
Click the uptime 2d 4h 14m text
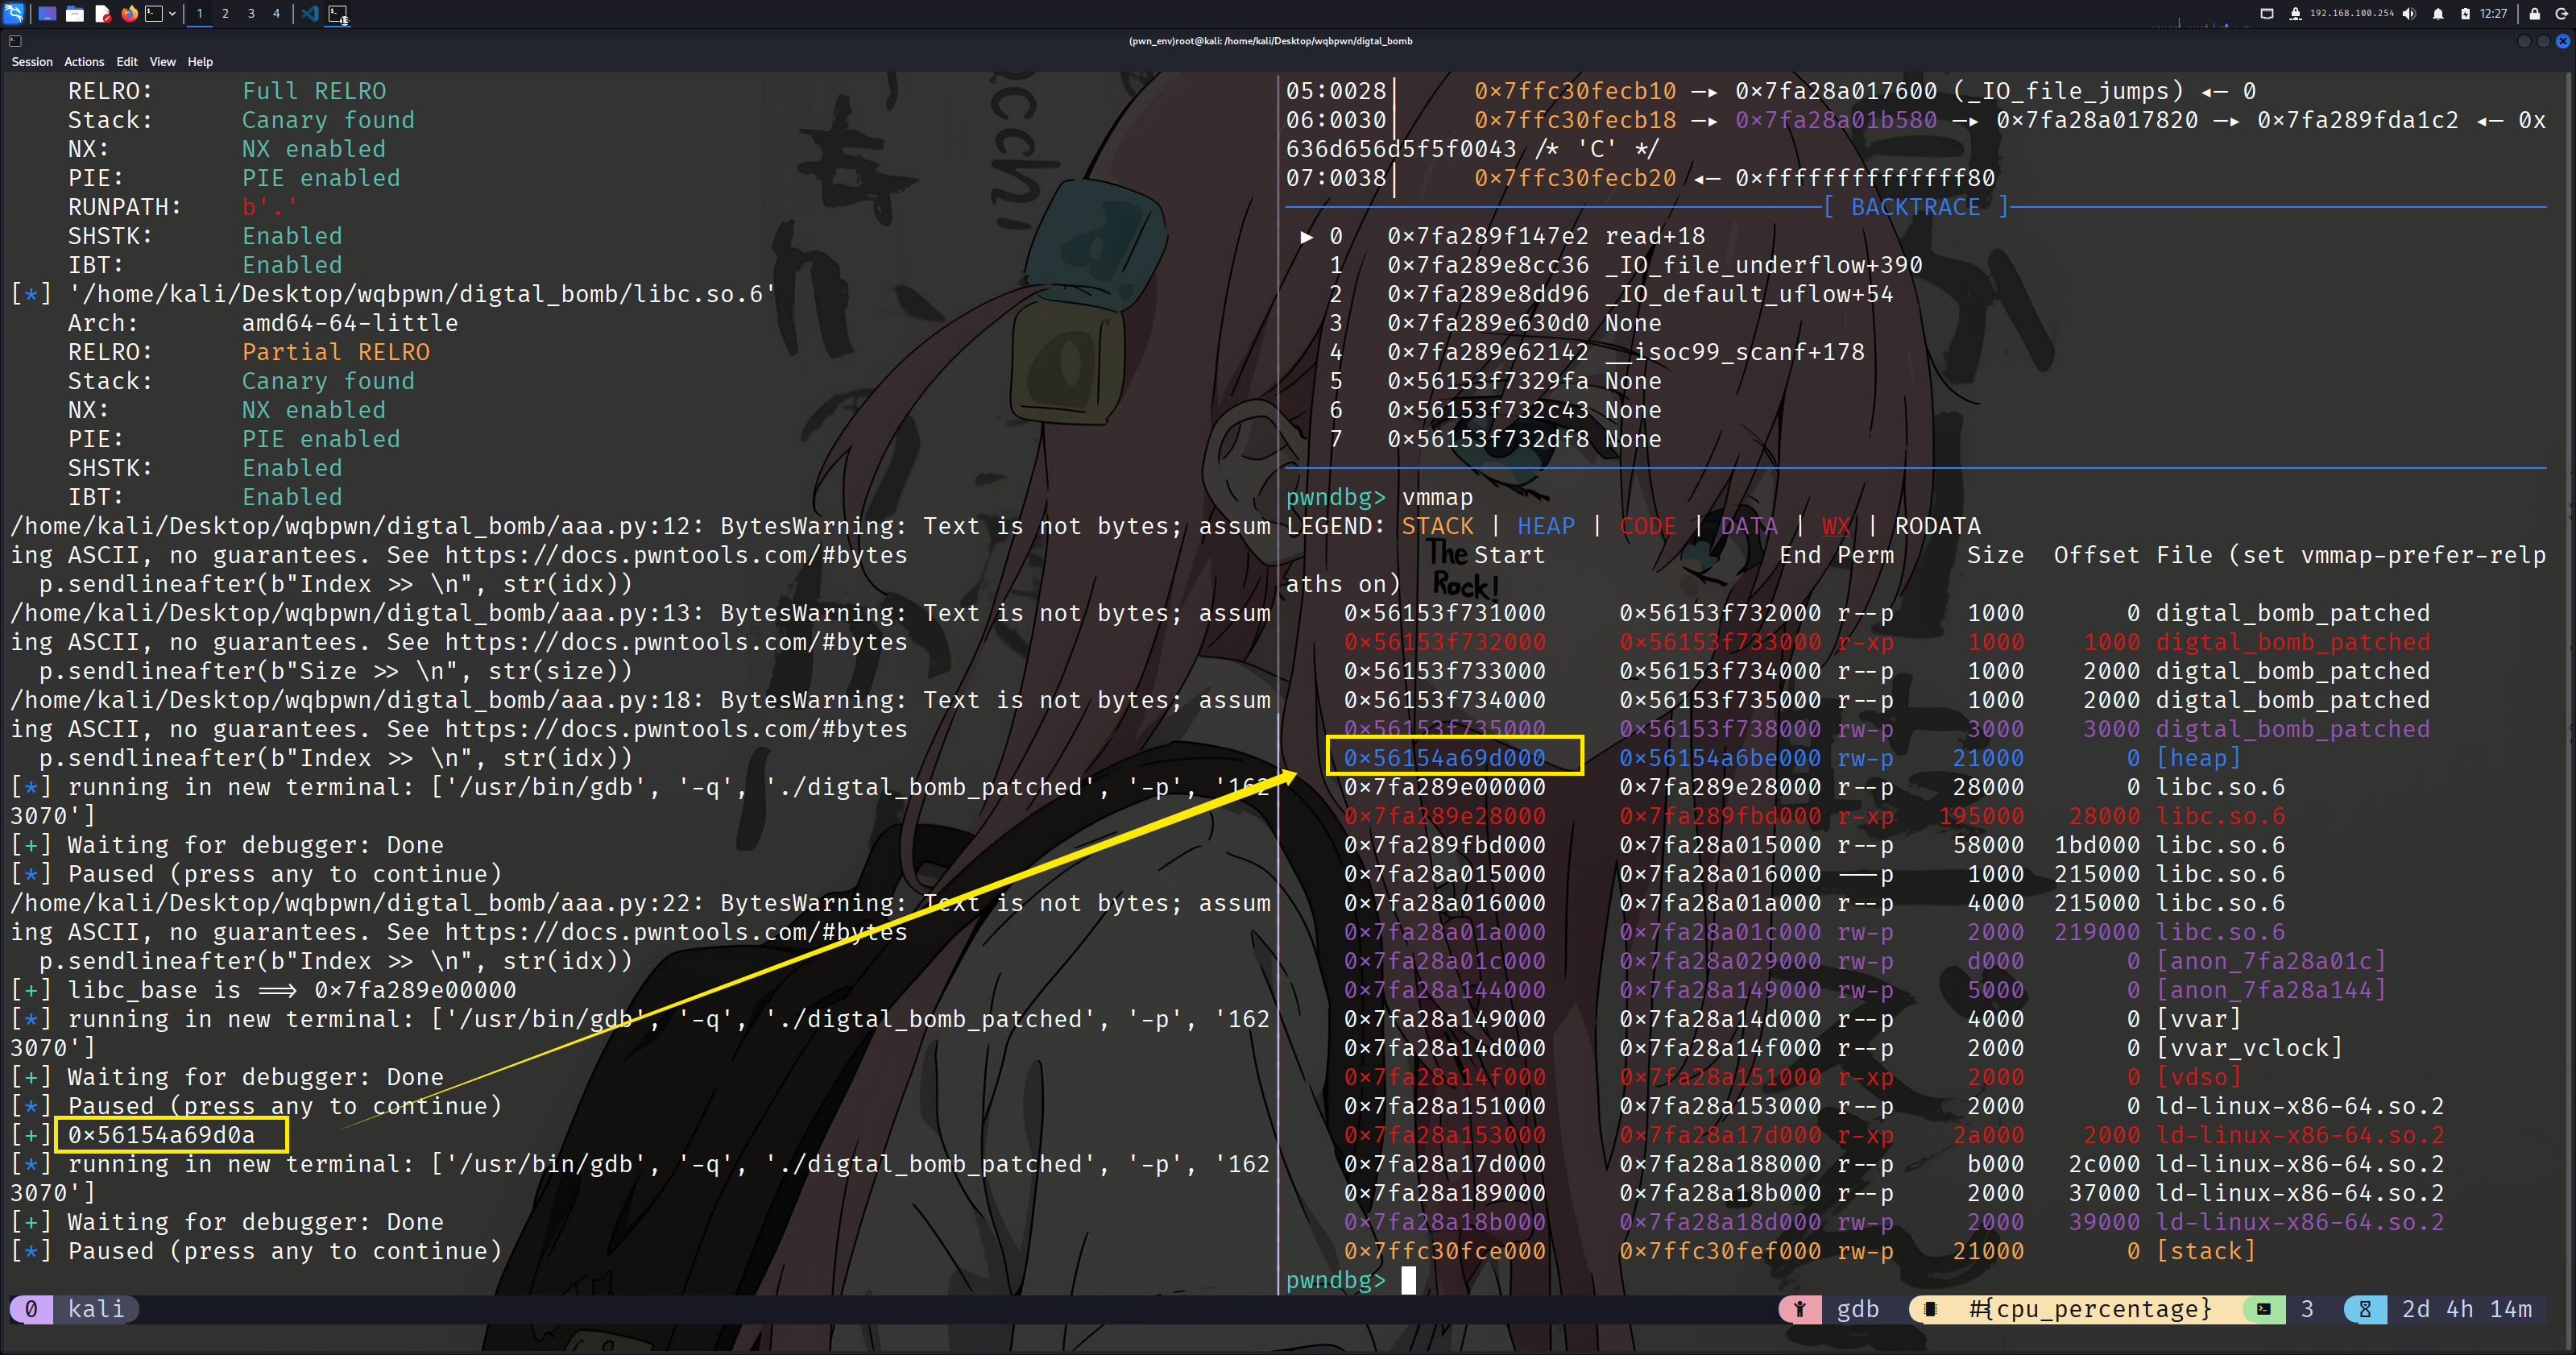[x=2467, y=1309]
